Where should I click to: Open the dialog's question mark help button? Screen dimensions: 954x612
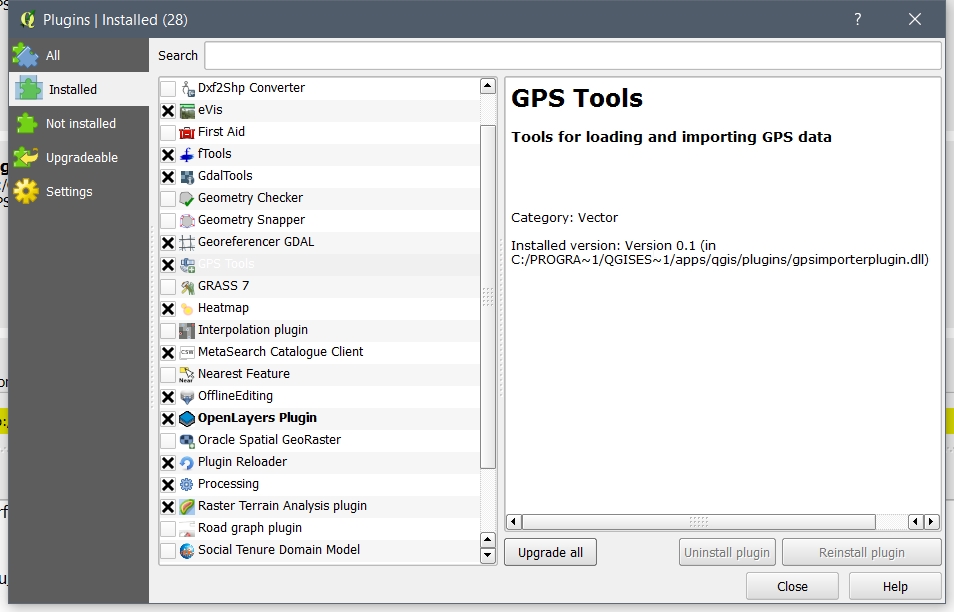(857, 19)
